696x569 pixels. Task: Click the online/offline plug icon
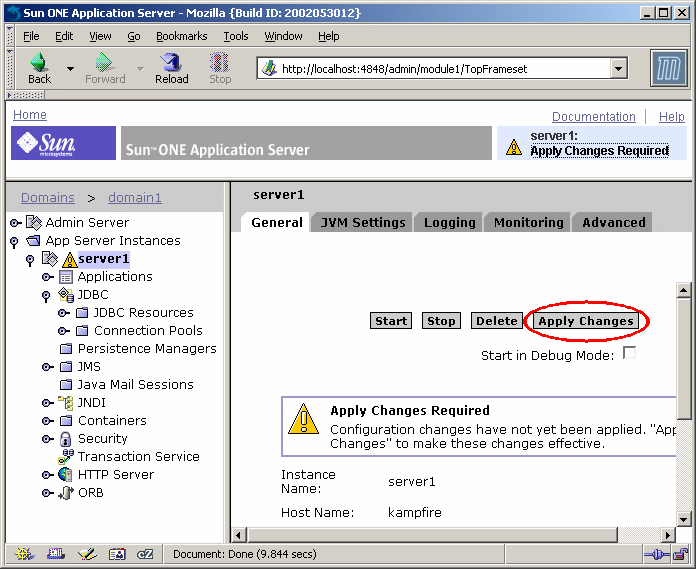pyautogui.click(x=657, y=554)
